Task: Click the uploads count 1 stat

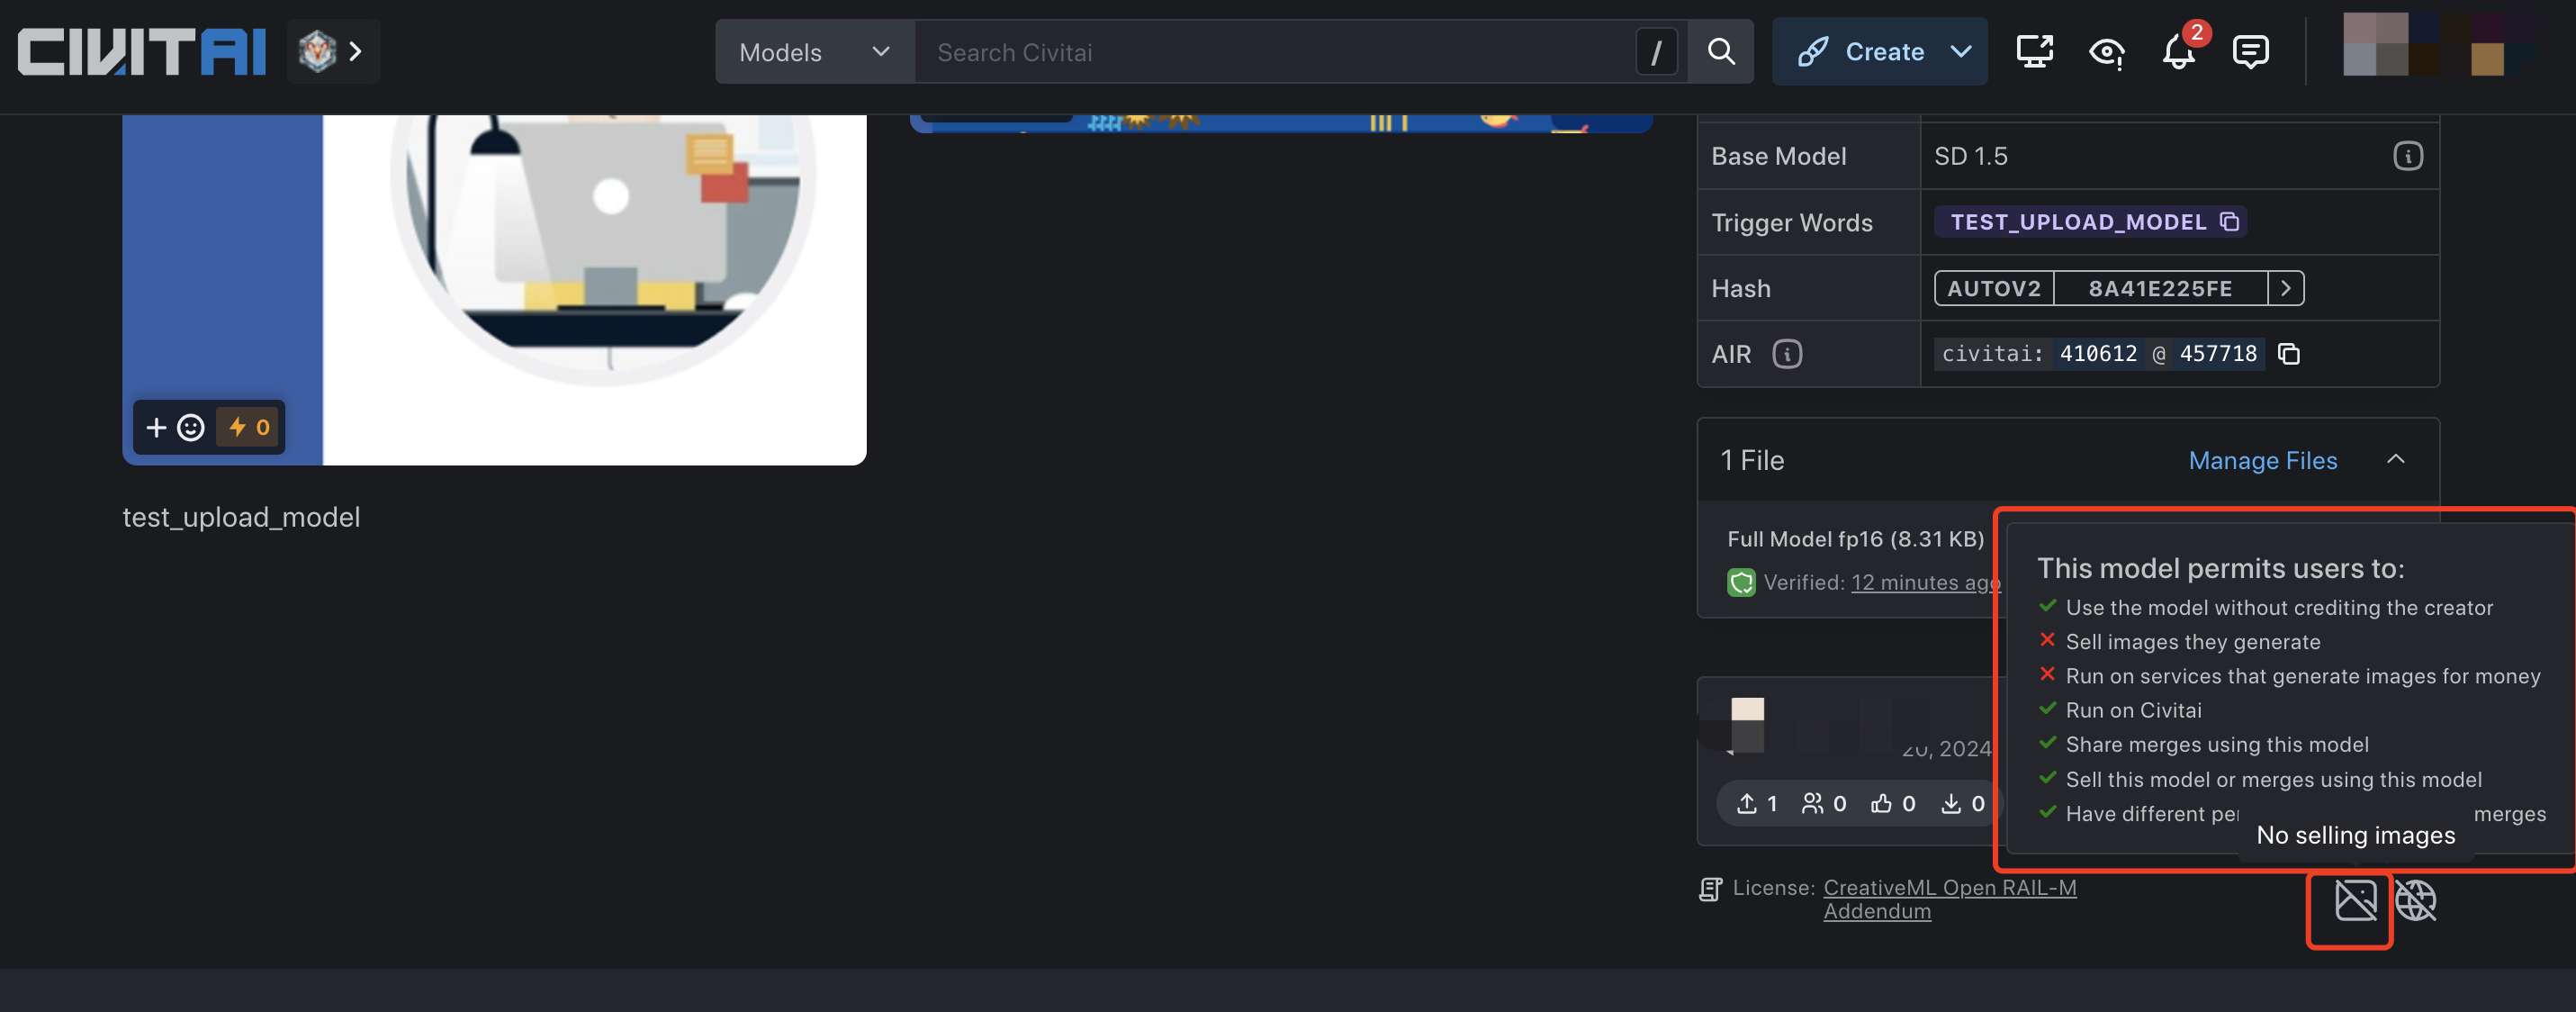Action: [x=1756, y=803]
